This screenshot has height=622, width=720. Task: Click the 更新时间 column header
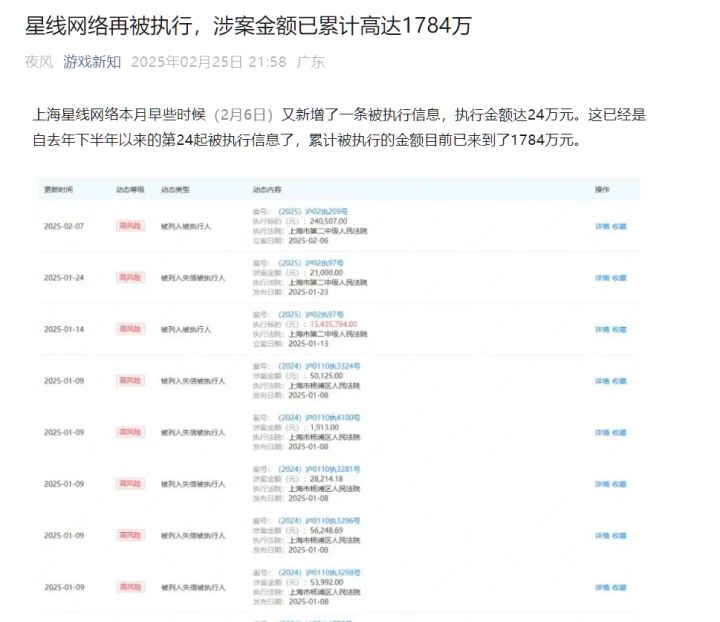(x=58, y=190)
